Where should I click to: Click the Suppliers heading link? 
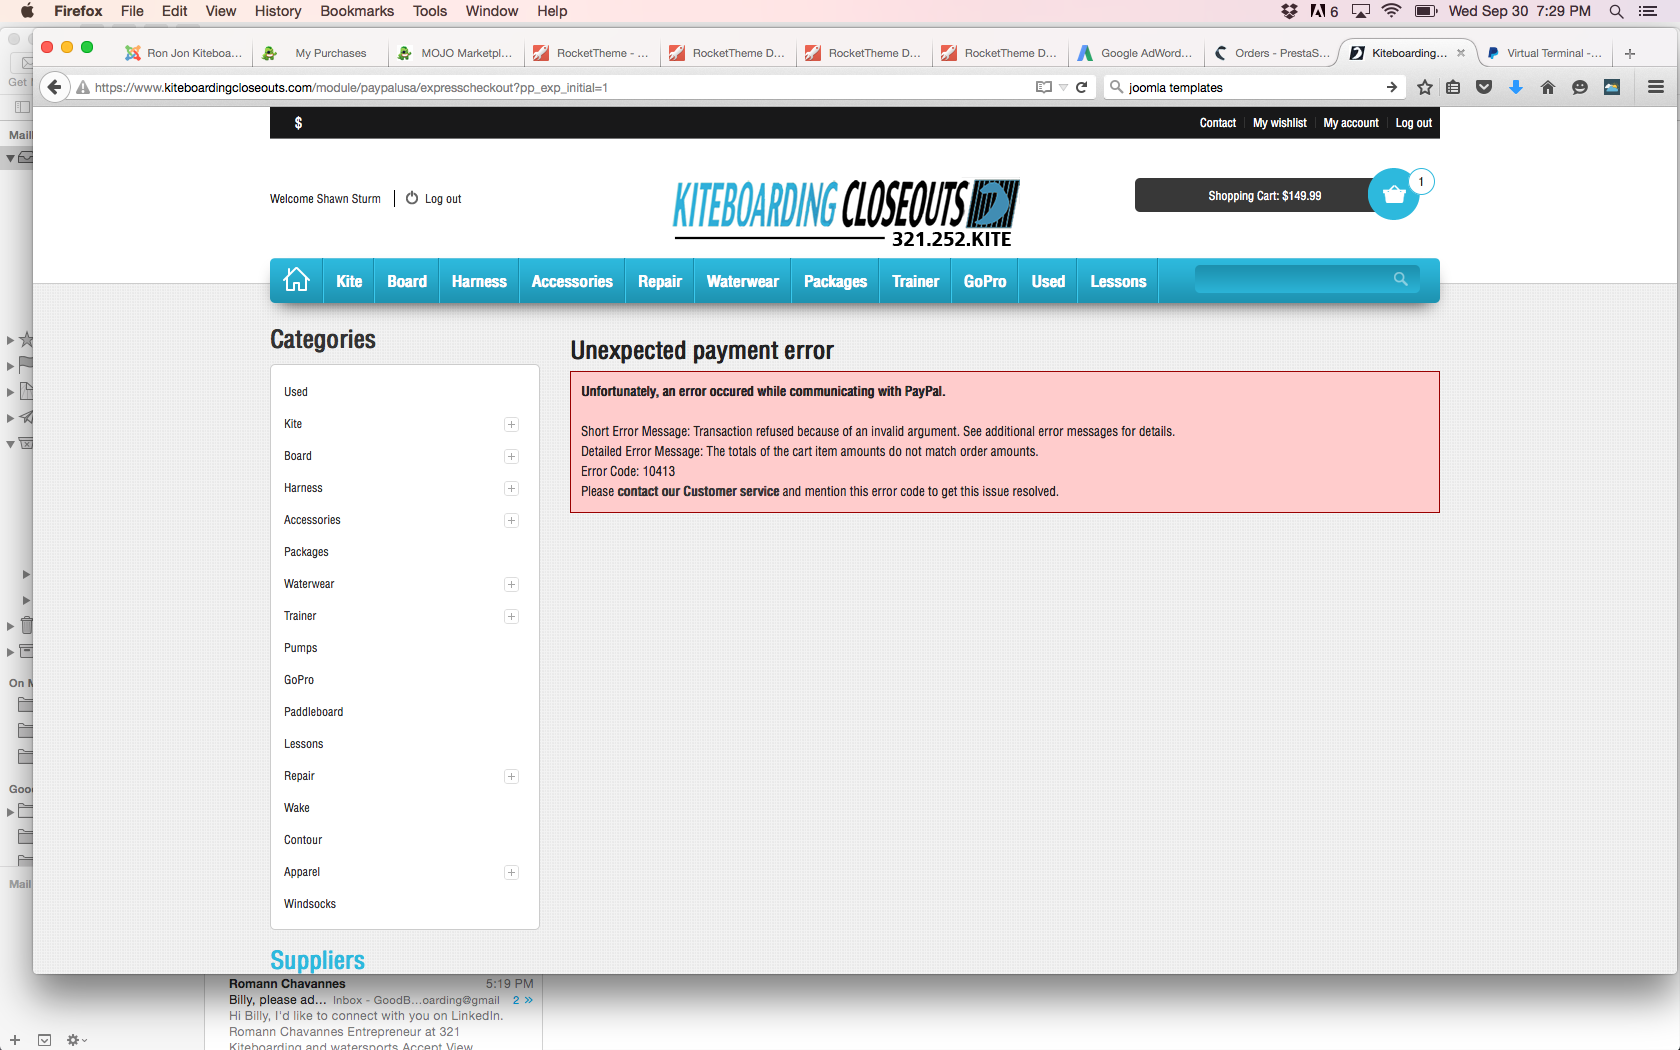pos(317,960)
